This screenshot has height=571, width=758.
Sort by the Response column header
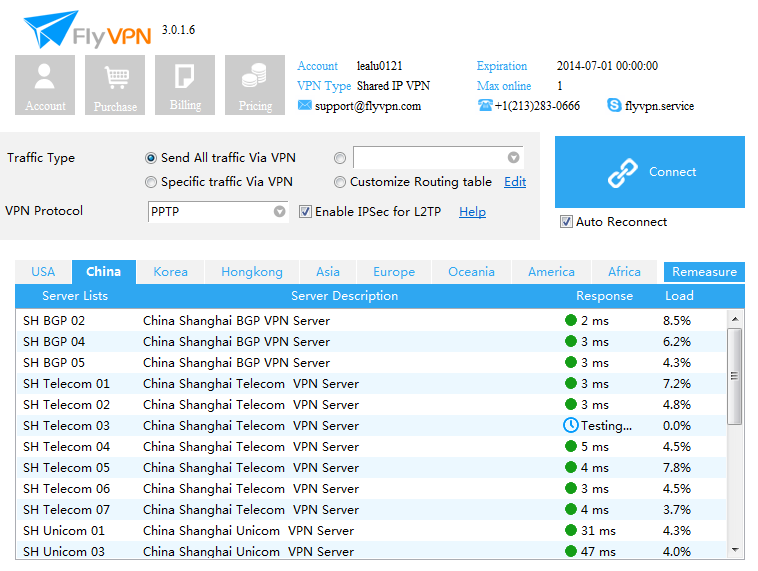(604, 296)
